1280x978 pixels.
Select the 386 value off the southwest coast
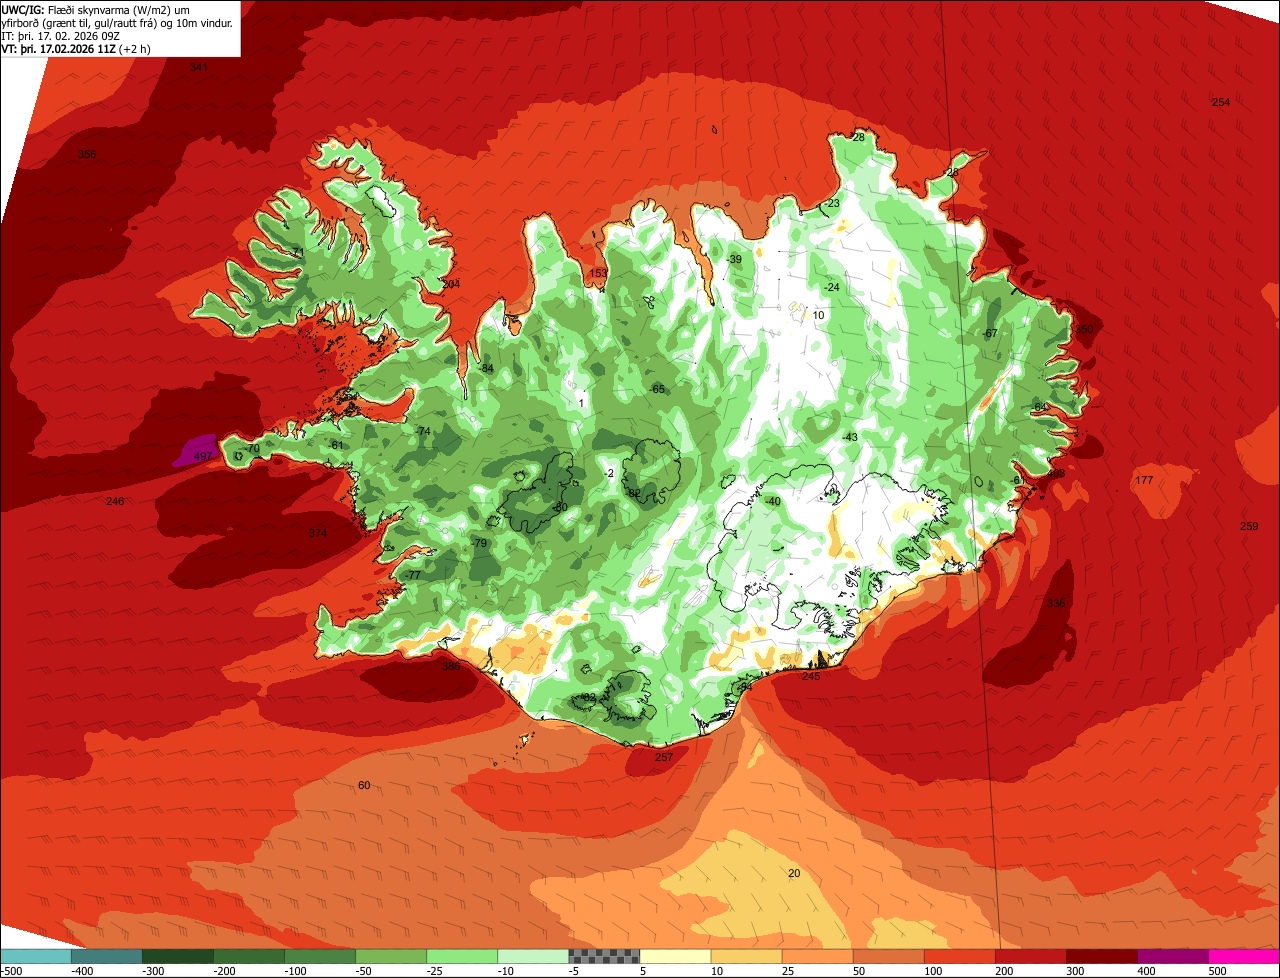(x=451, y=665)
